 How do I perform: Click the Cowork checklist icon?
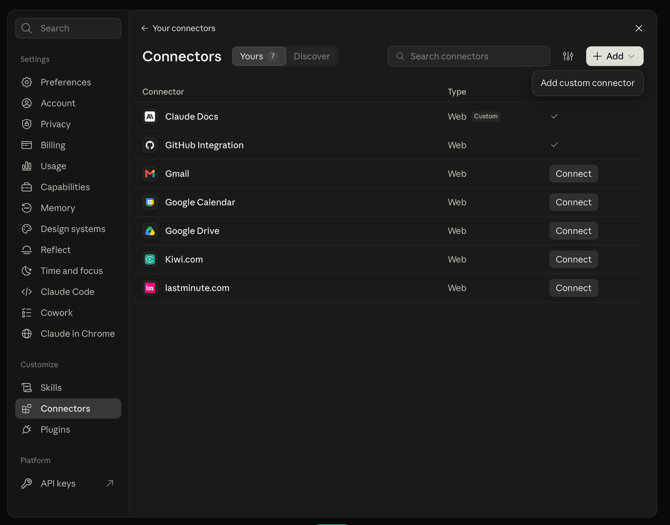26,313
